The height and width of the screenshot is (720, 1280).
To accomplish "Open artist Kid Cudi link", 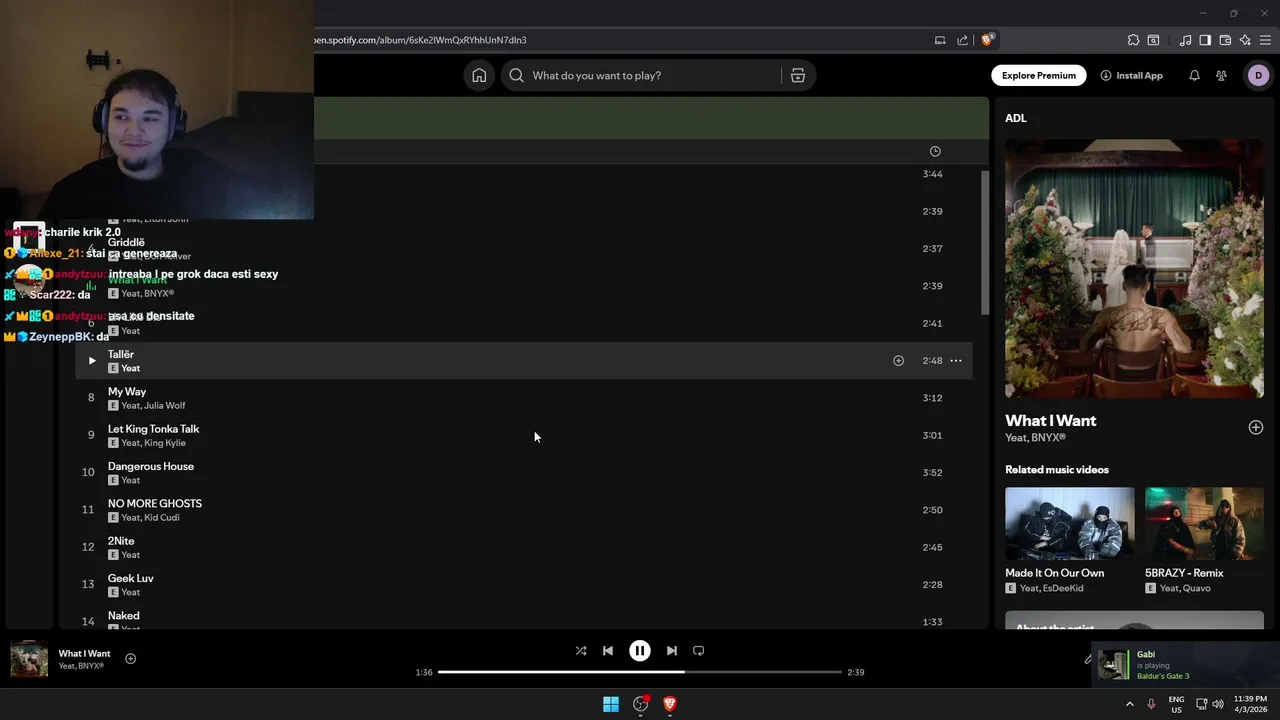I will 162,518.
